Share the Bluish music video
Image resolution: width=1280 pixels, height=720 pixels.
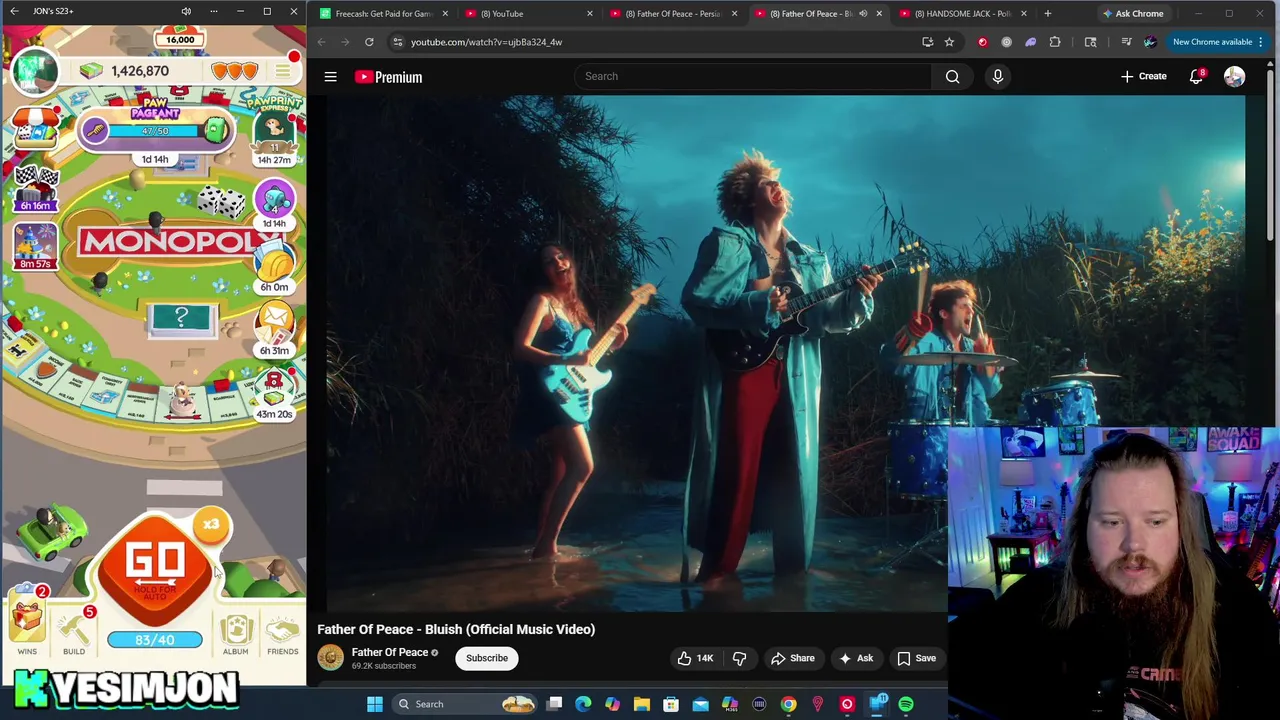coord(792,658)
